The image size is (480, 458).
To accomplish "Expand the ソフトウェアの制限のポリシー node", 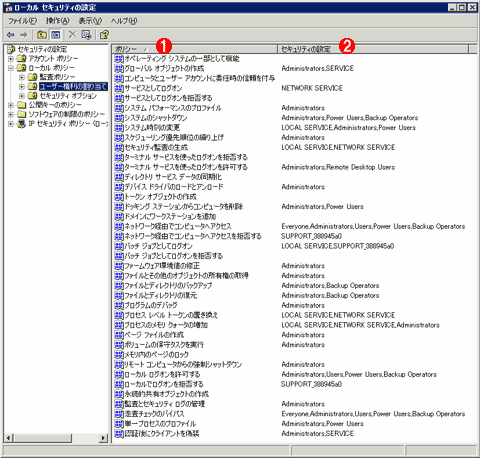I will click(x=11, y=114).
